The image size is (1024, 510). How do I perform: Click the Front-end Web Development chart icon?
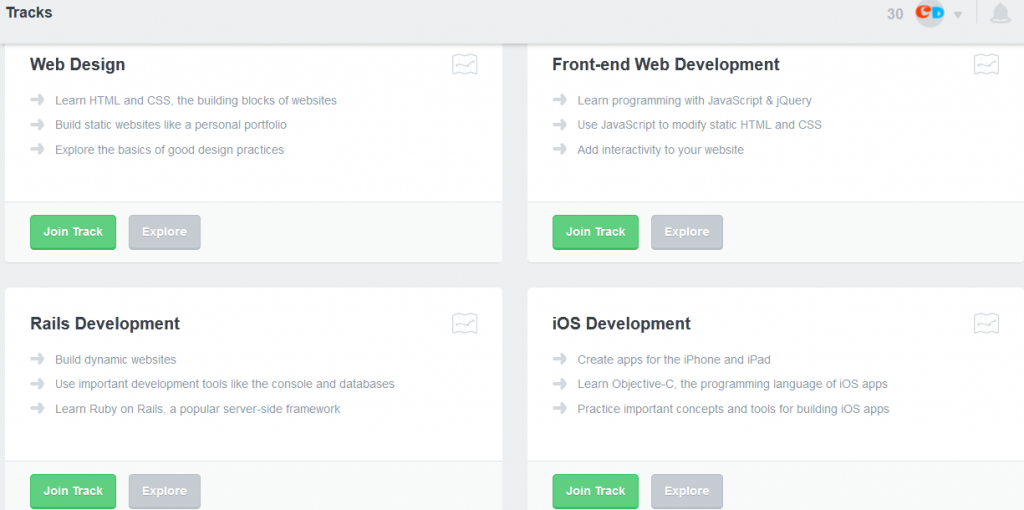click(x=986, y=65)
